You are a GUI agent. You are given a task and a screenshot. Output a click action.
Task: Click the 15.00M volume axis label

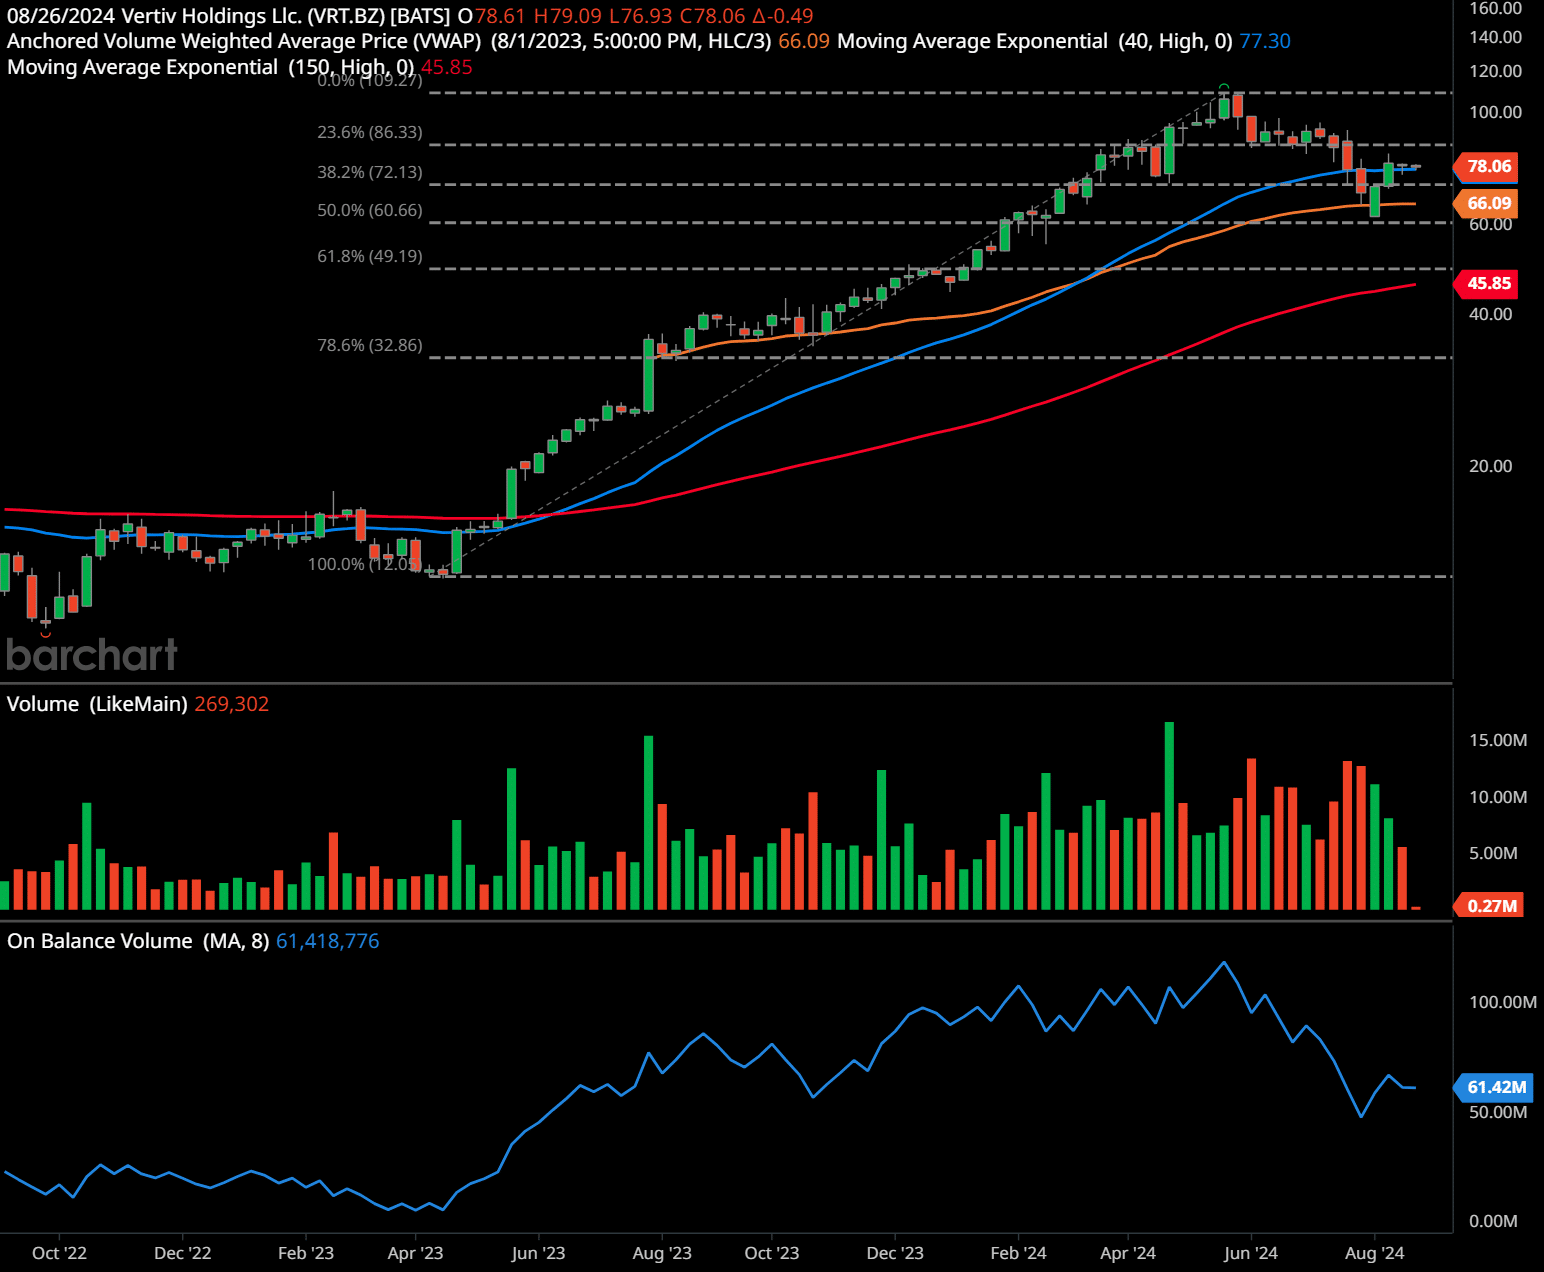[x=1498, y=740]
